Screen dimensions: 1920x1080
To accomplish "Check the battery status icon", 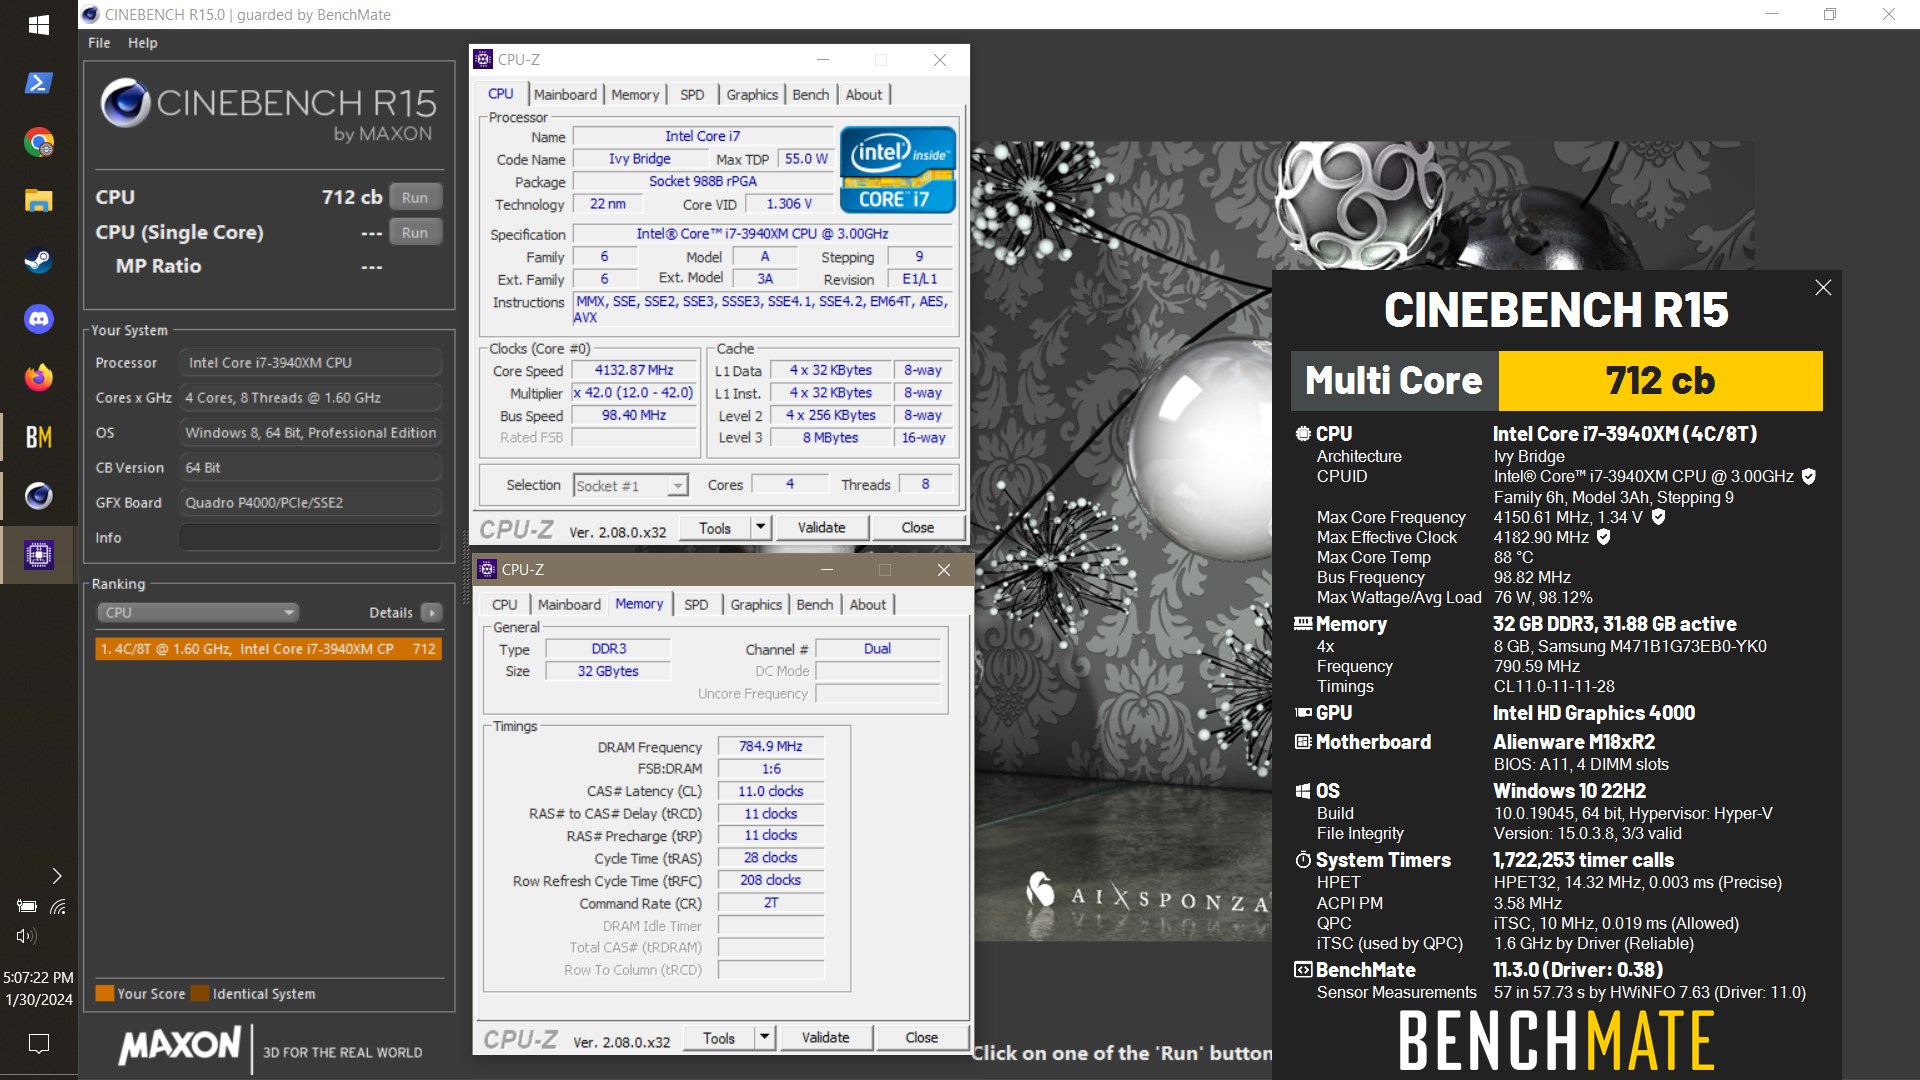I will pos(27,907).
